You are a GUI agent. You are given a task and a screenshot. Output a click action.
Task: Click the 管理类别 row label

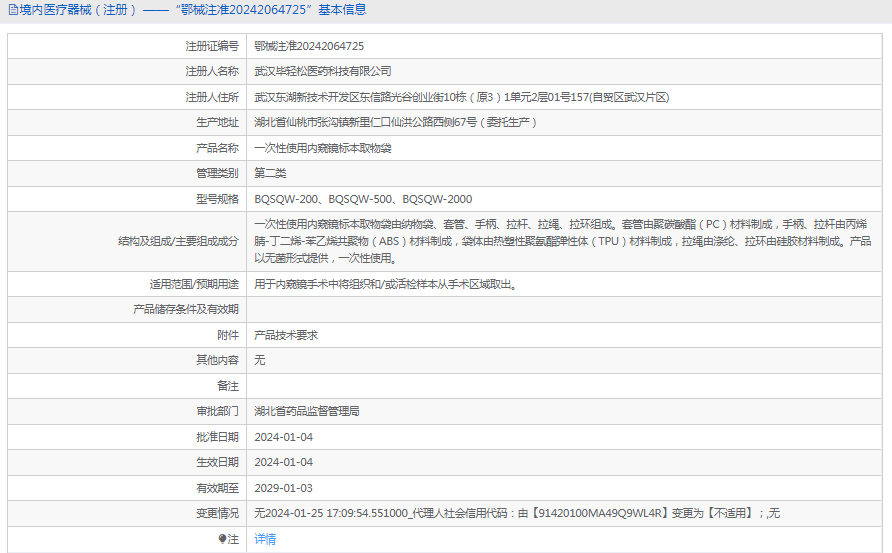pos(217,174)
